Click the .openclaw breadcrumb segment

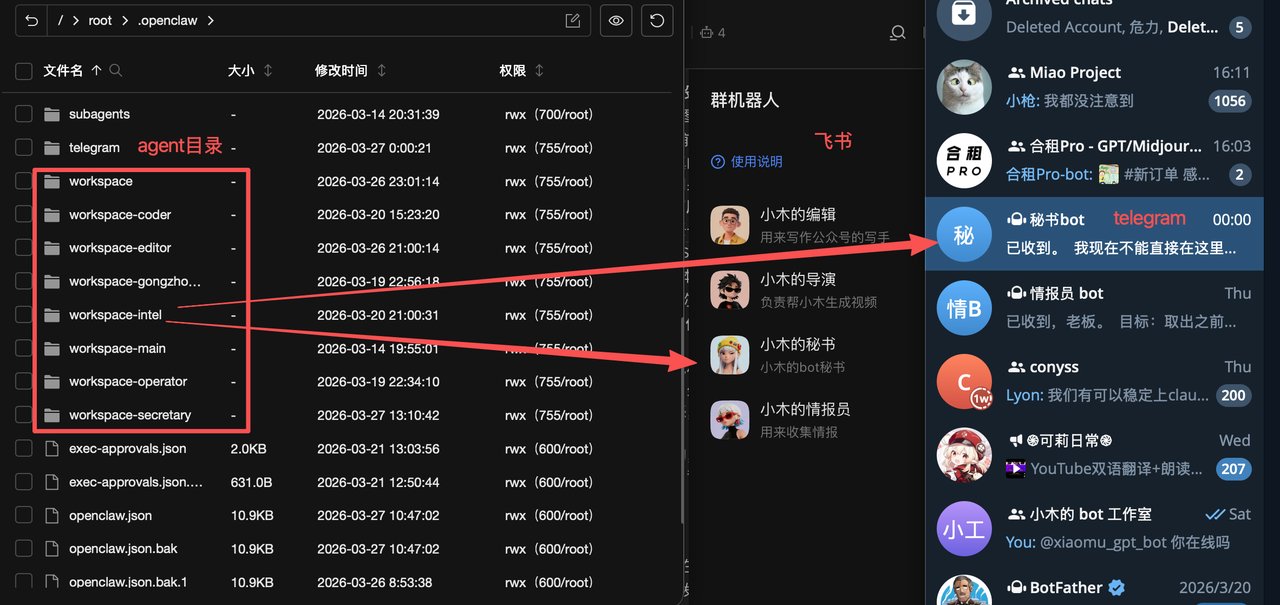(x=167, y=20)
